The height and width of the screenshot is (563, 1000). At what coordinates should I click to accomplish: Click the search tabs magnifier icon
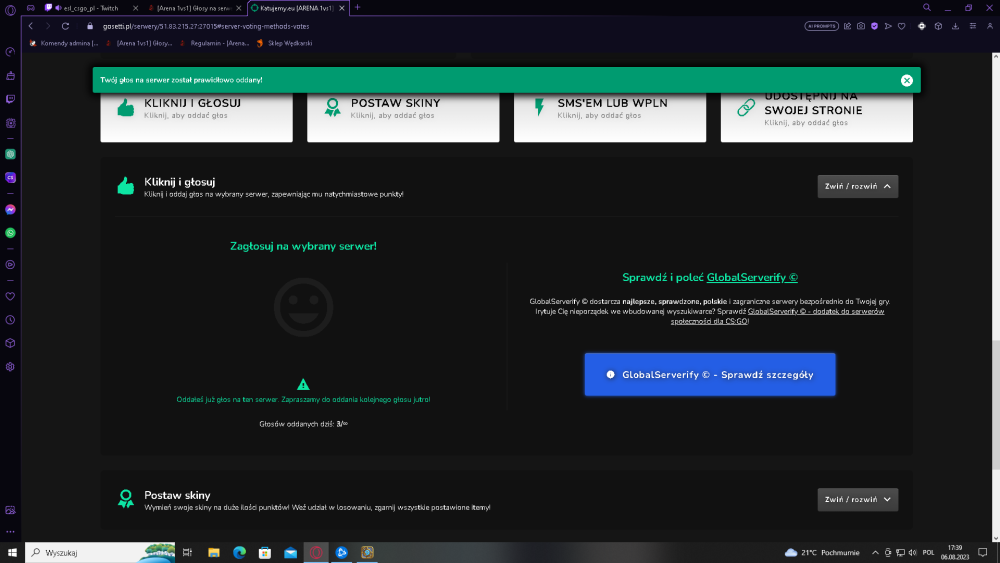coord(927,8)
